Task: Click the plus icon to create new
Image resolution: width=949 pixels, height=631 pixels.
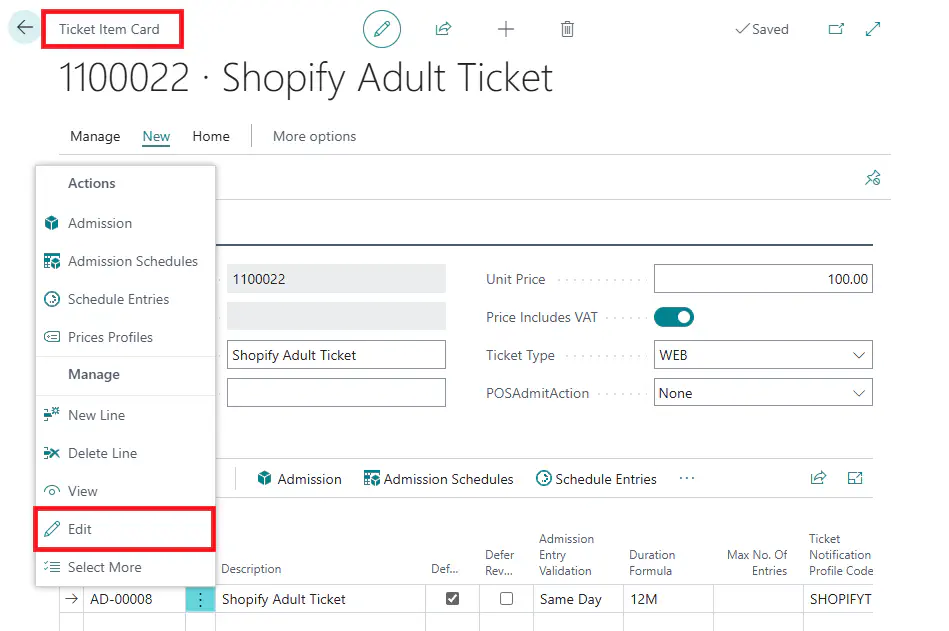Action: pos(506,29)
